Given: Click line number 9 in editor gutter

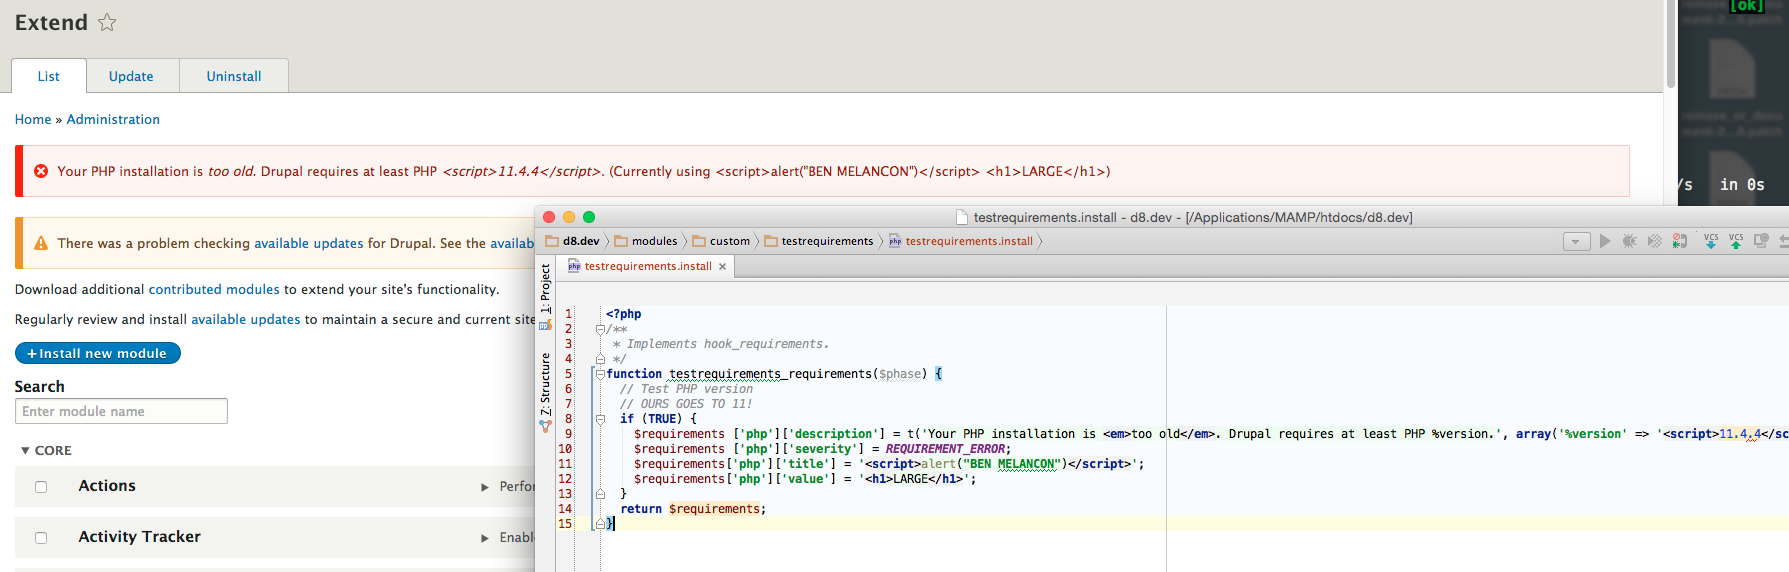Looking at the screenshot, I should click(x=568, y=434).
